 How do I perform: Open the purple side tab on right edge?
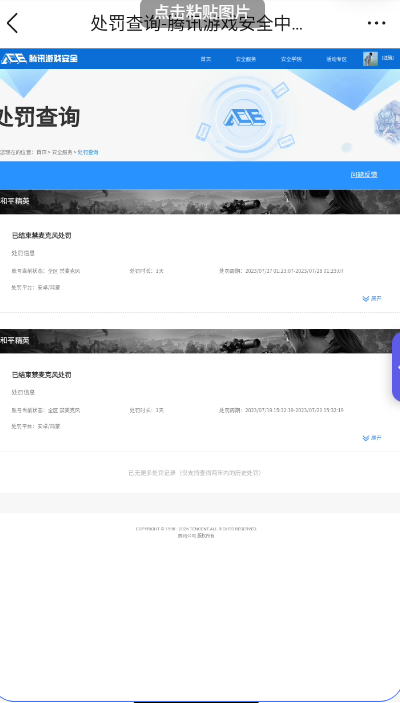tap(396, 367)
